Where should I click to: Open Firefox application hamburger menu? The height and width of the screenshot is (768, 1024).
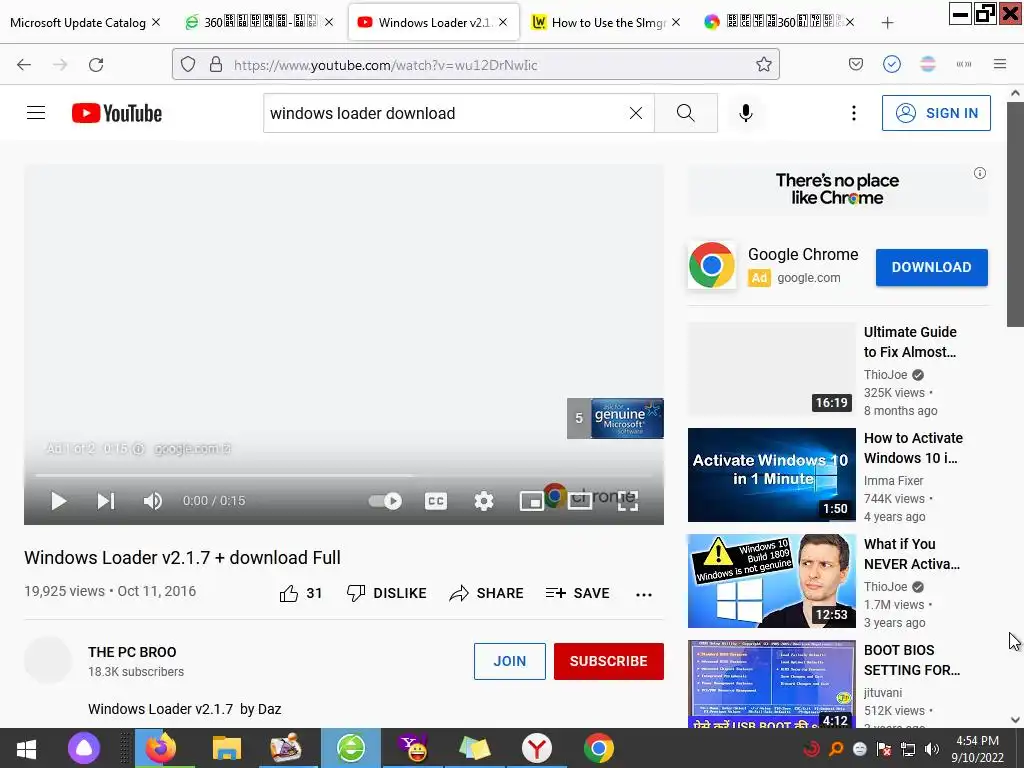tap(999, 64)
